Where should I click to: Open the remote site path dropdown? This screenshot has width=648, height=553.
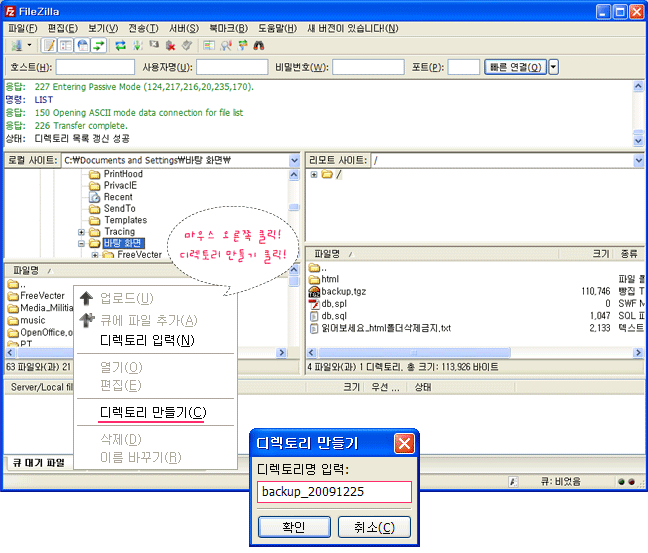[x=638, y=160]
